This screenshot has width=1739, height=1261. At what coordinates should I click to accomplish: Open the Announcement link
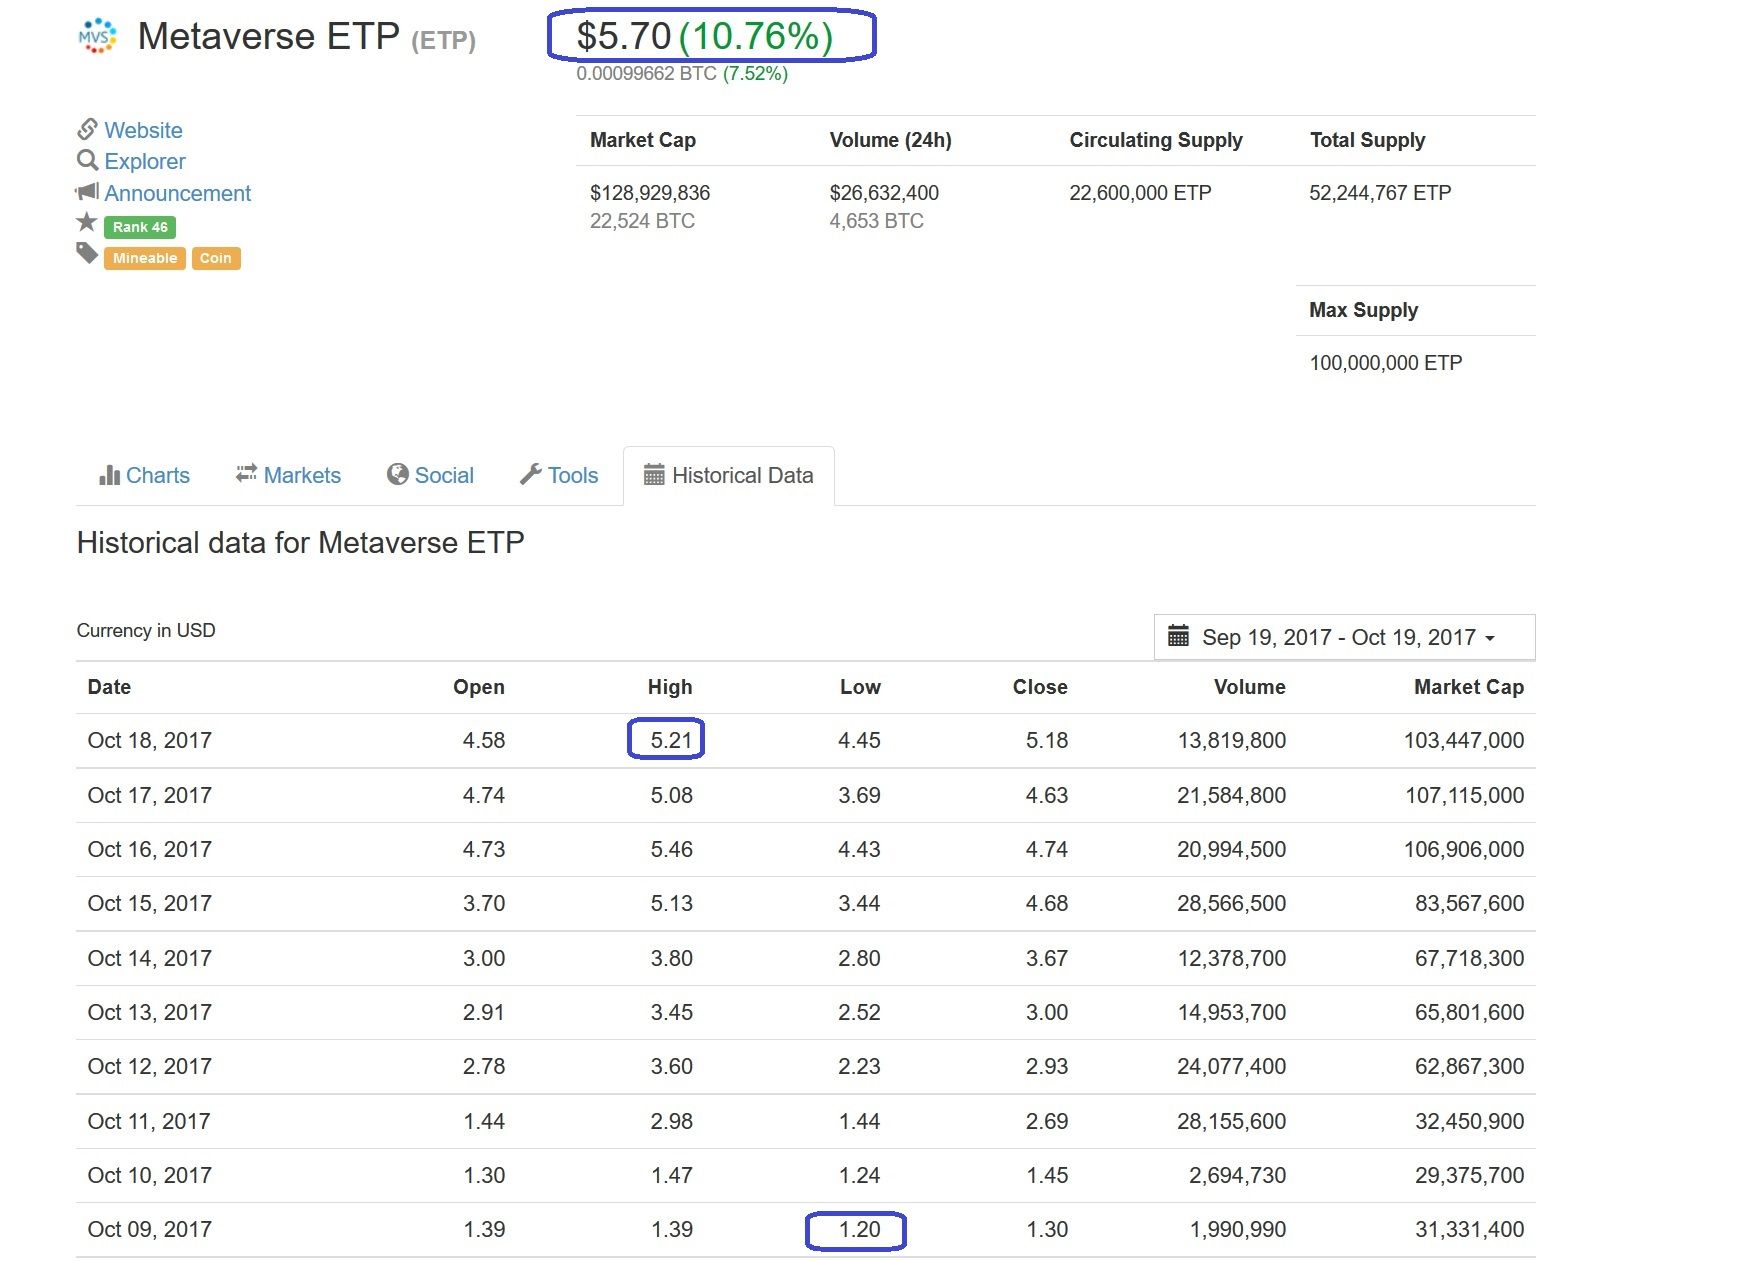coord(178,193)
